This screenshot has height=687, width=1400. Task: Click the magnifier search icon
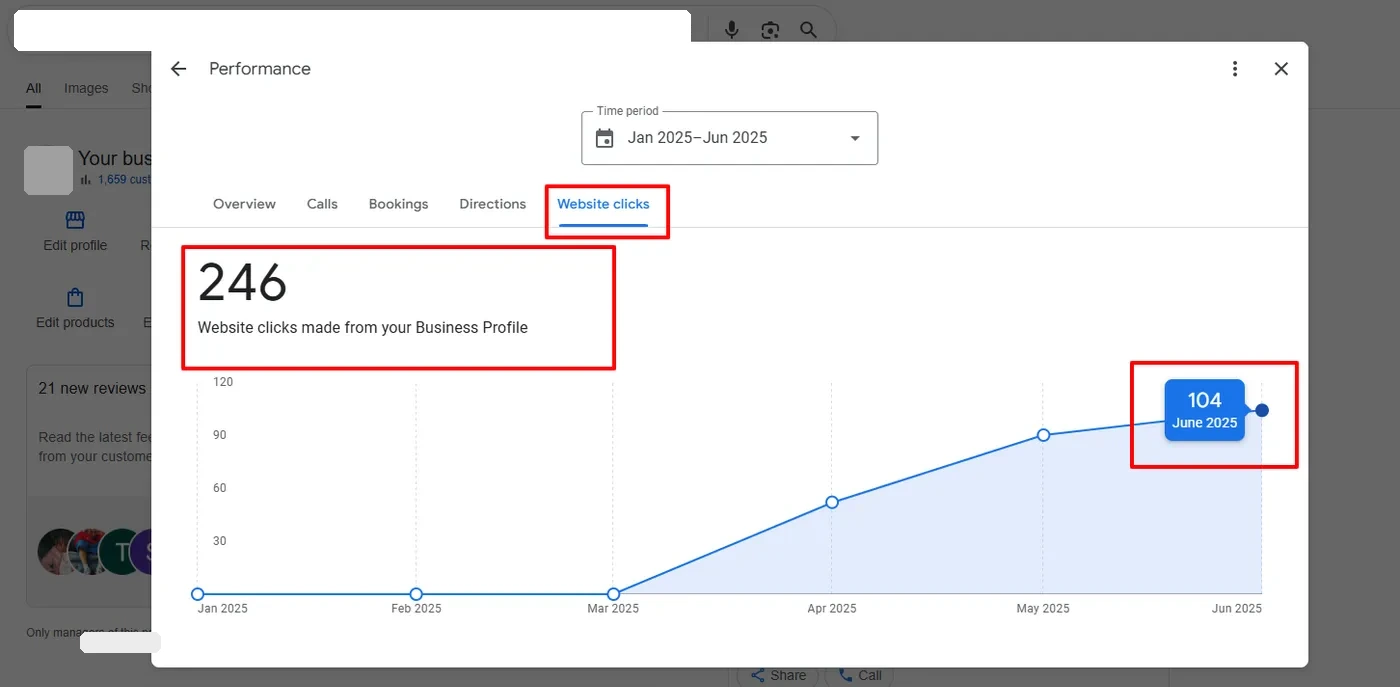coord(809,30)
